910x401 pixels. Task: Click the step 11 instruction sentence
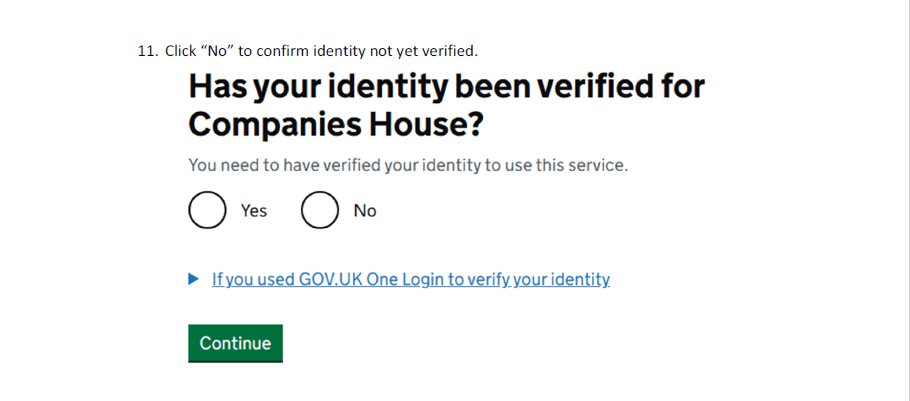point(322,51)
